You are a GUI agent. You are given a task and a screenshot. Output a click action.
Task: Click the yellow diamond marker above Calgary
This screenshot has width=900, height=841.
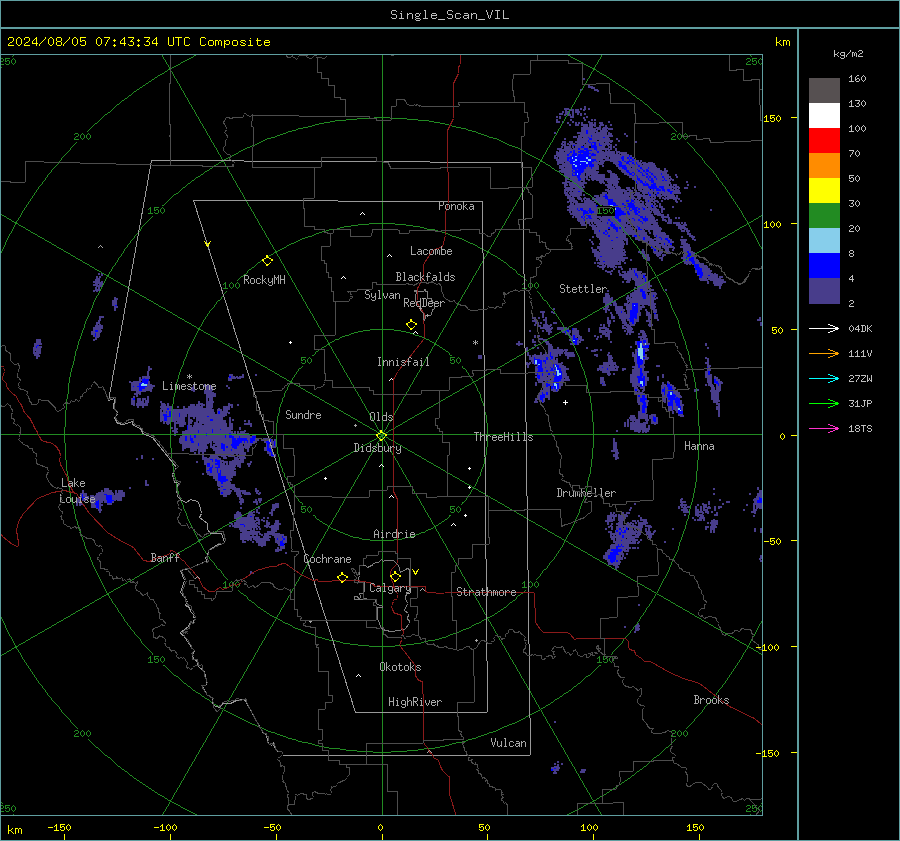tap(395, 576)
